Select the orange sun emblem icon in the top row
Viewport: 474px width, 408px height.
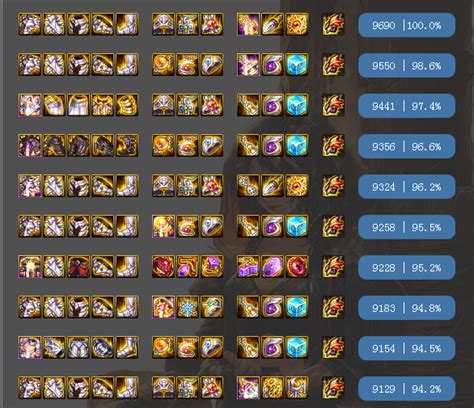tap(297, 24)
